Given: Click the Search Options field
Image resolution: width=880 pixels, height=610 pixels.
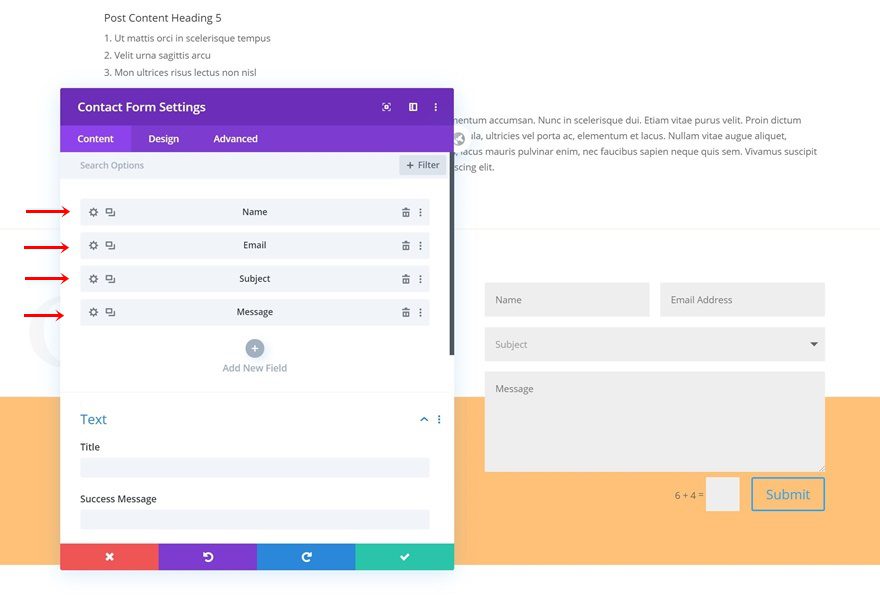Looking at the screenshot, I should (x=150, y=165).
